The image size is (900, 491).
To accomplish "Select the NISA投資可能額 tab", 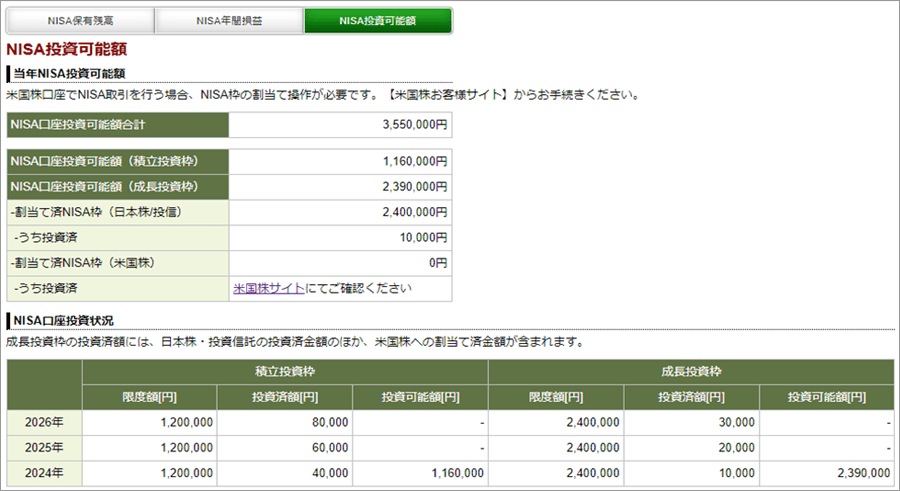I will pyautogui.click(x=378, y=21).
